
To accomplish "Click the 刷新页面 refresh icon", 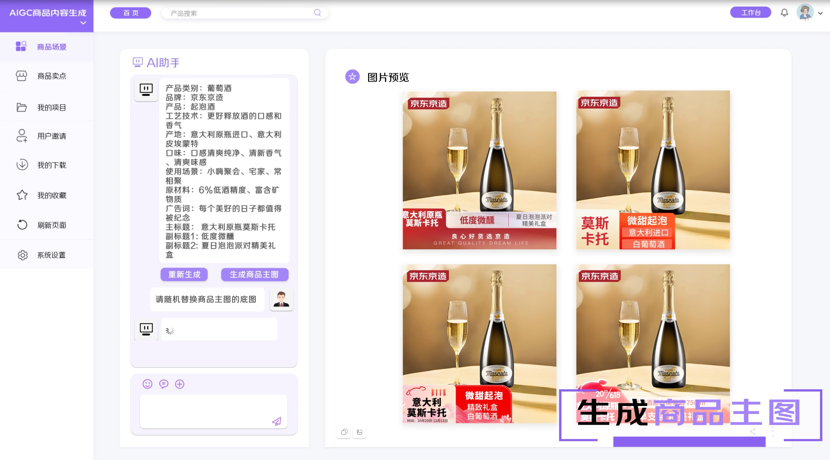I will (22, 225).
